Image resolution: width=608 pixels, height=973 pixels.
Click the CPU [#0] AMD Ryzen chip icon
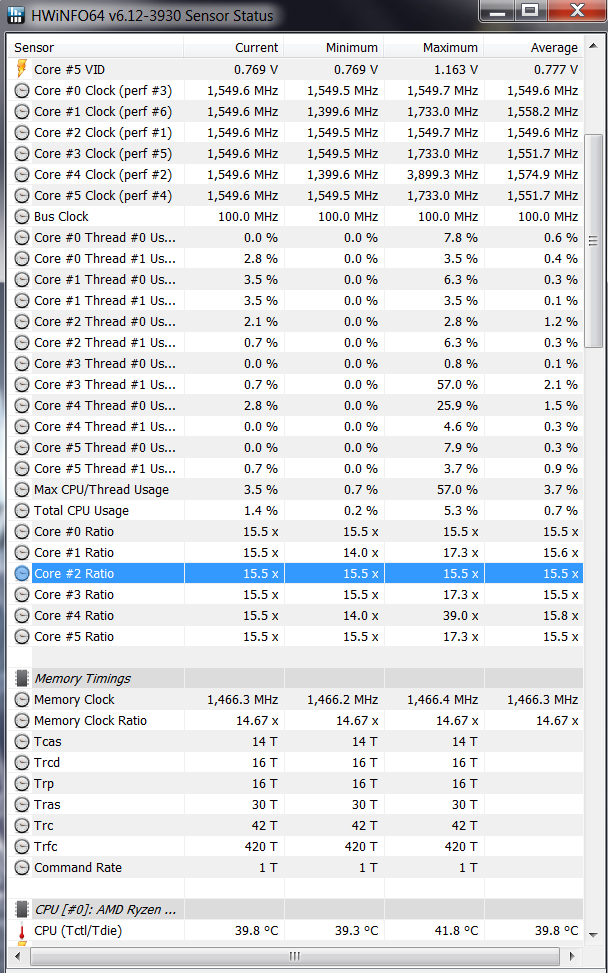[x=22, y=909]
